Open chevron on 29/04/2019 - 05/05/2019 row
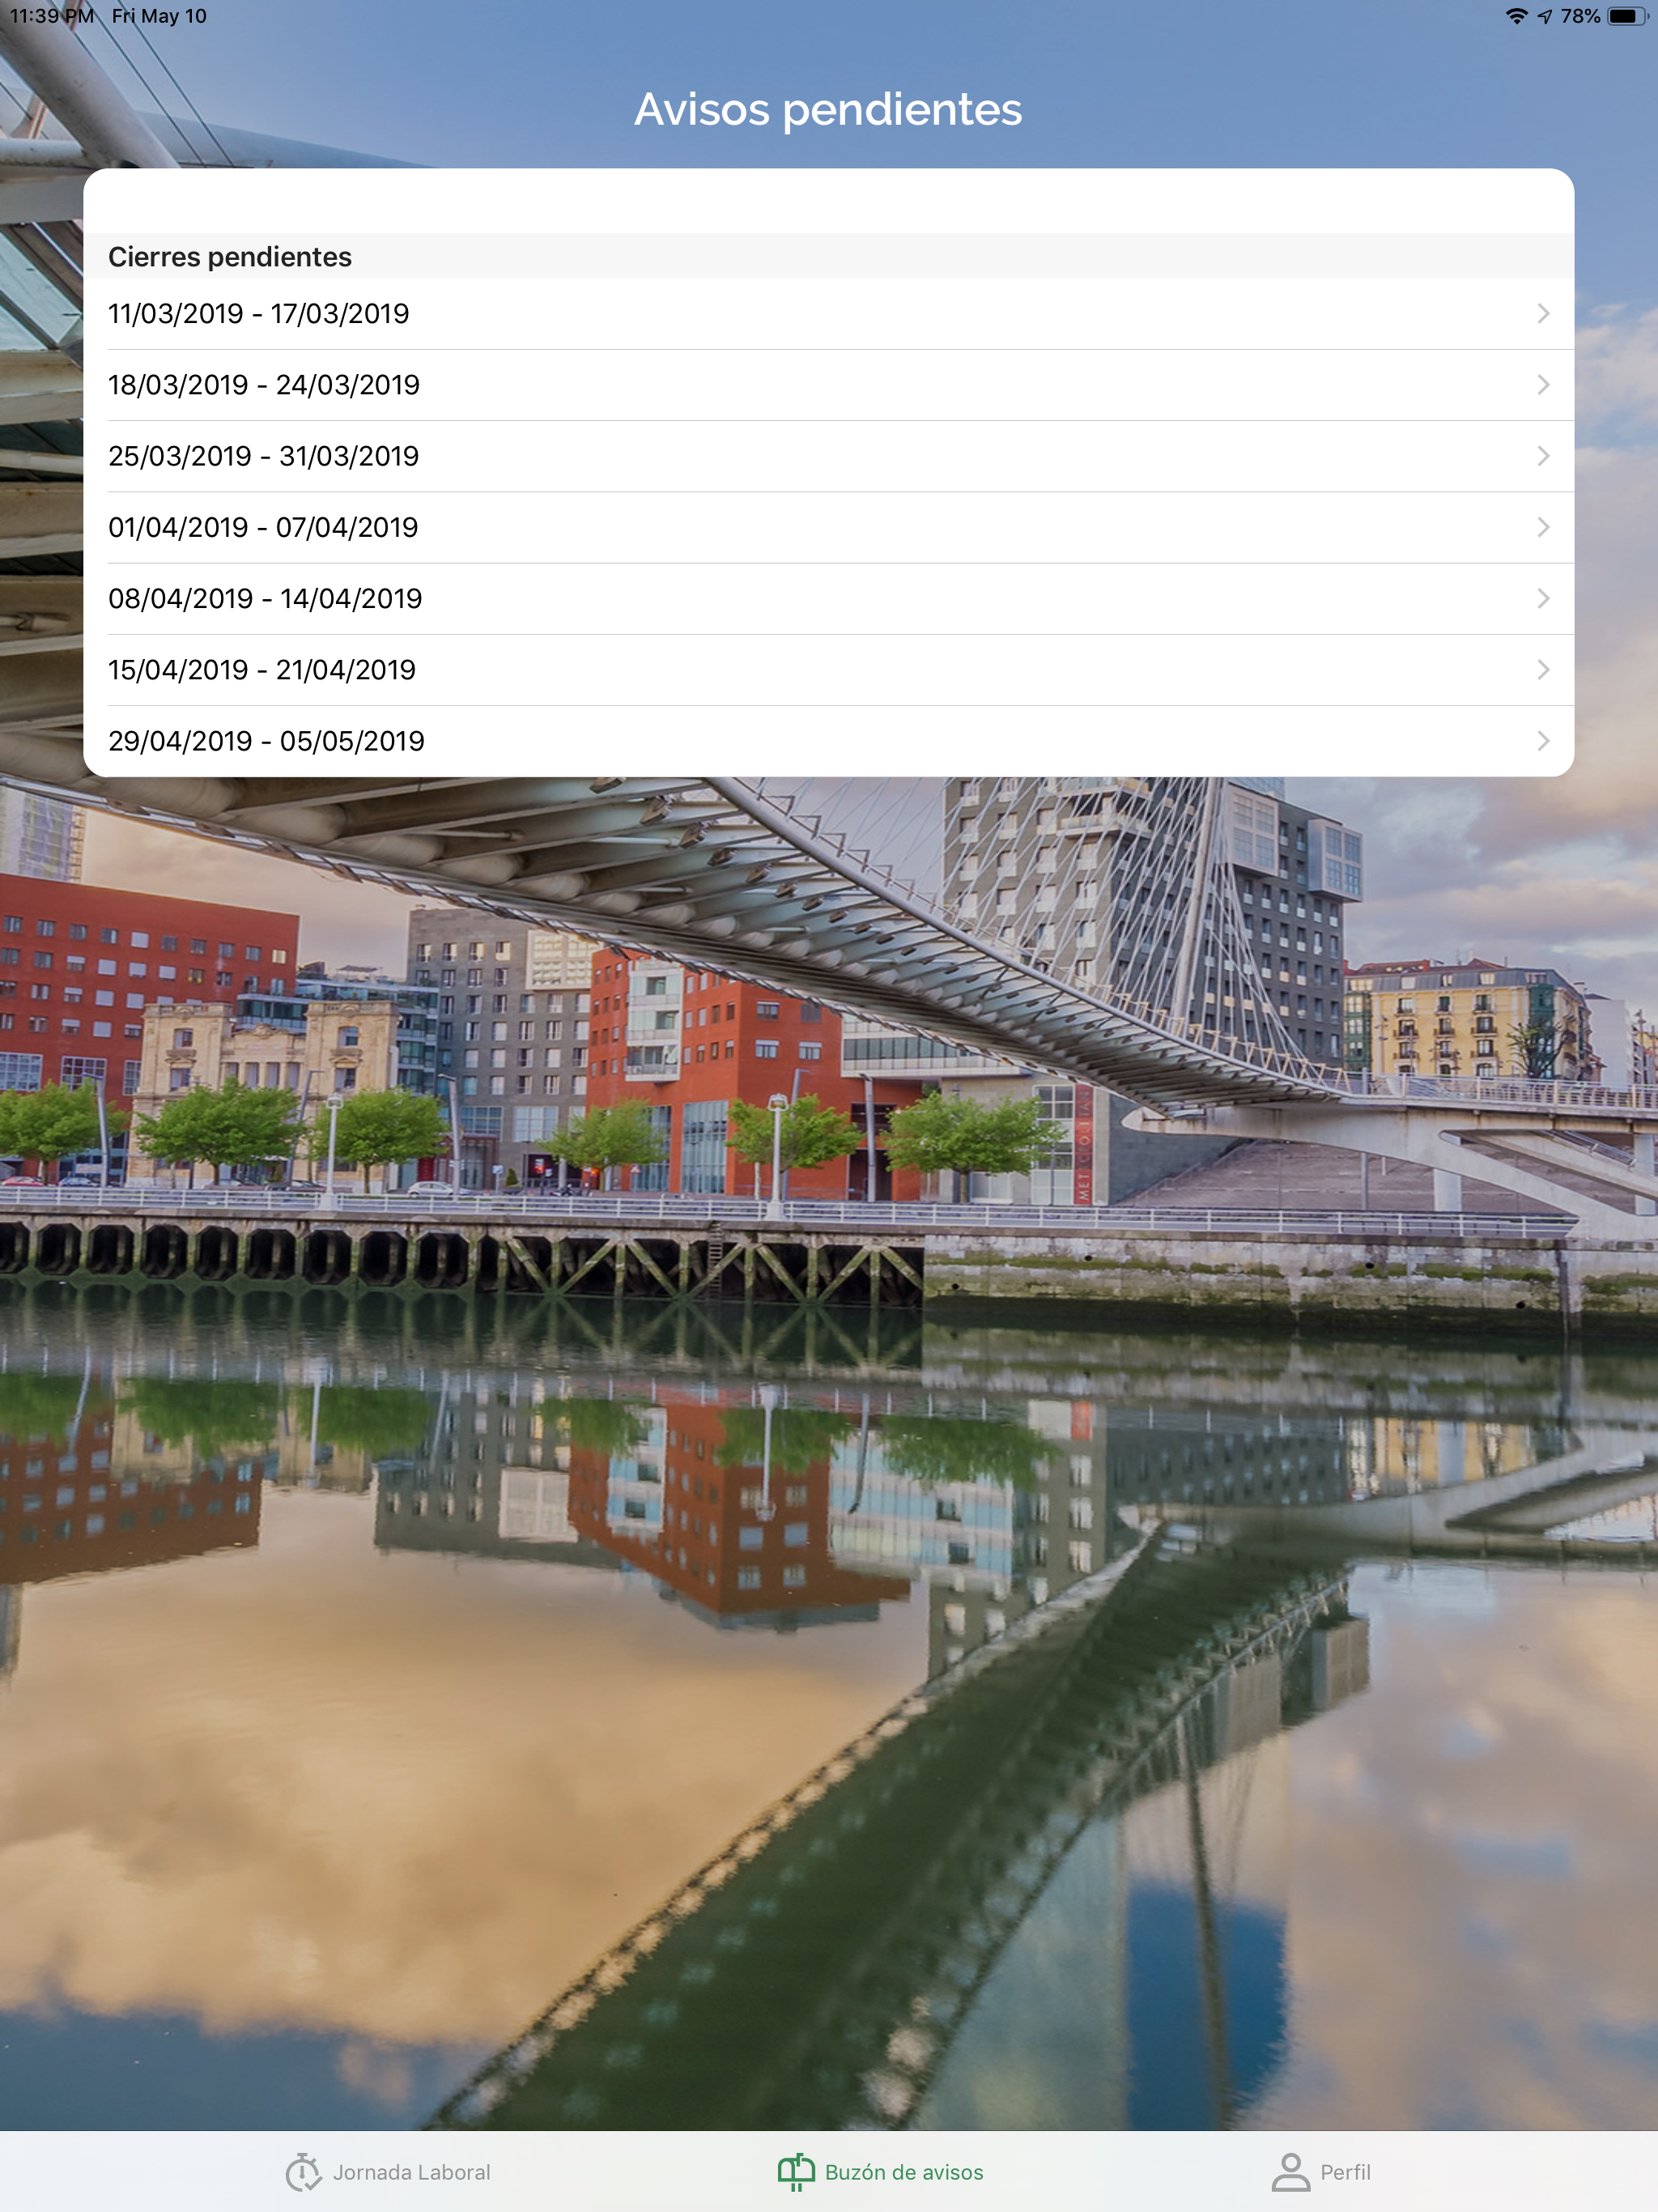 point(1543,741)
